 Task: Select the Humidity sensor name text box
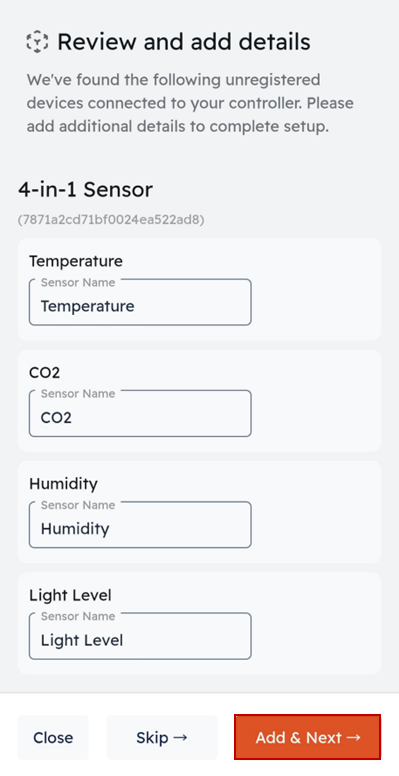[x=140, y=525]
